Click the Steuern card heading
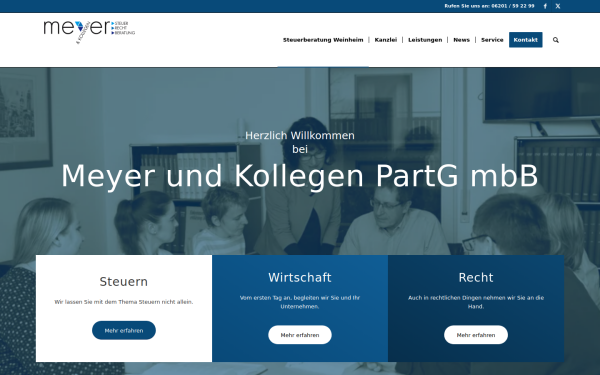The height and width of the screenshot is (375, 600). click(124, 282)
